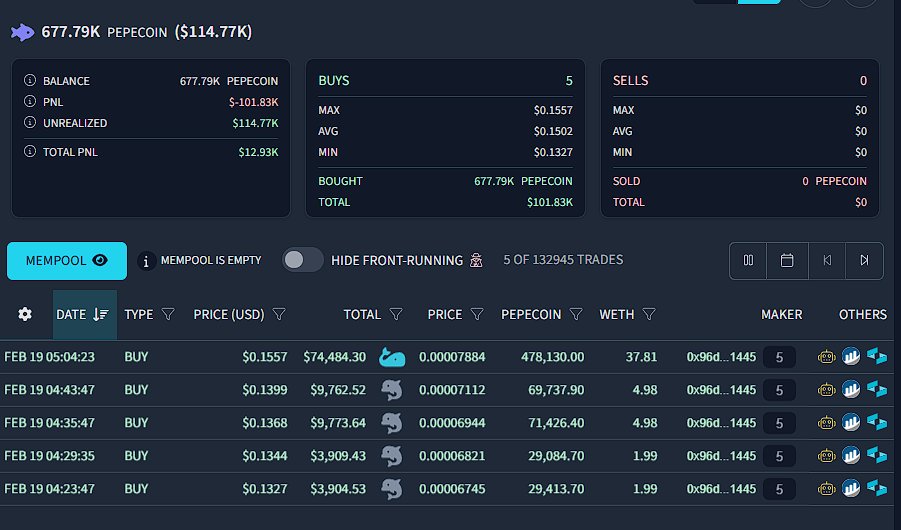Image resolution: width=901 pixels, height=530 pixels.
Task: Click the round chart icon on the 05:04:23 row
Action: pos(851,356)
